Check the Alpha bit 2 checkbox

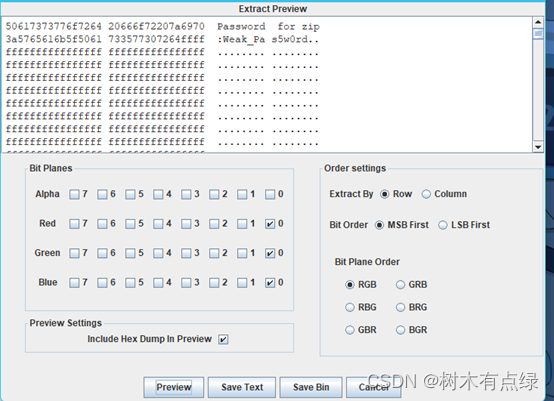click(214, 194)
